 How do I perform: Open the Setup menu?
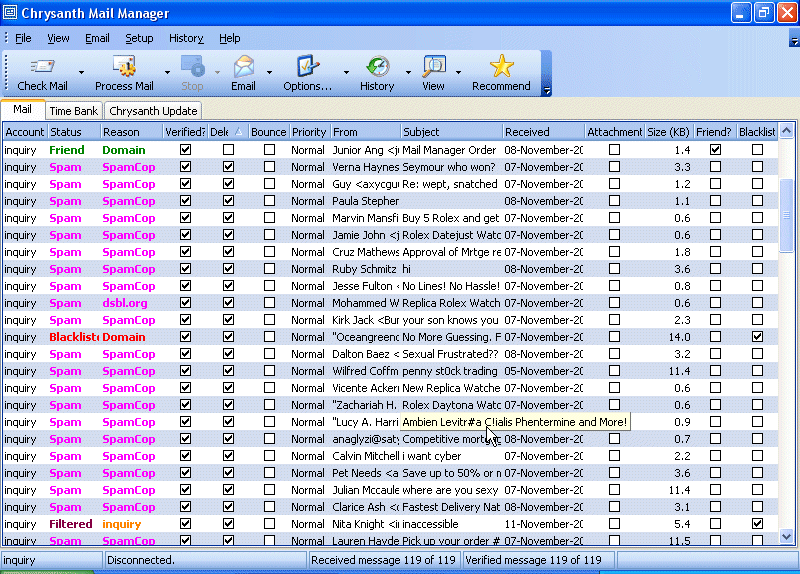click(139, 38)
